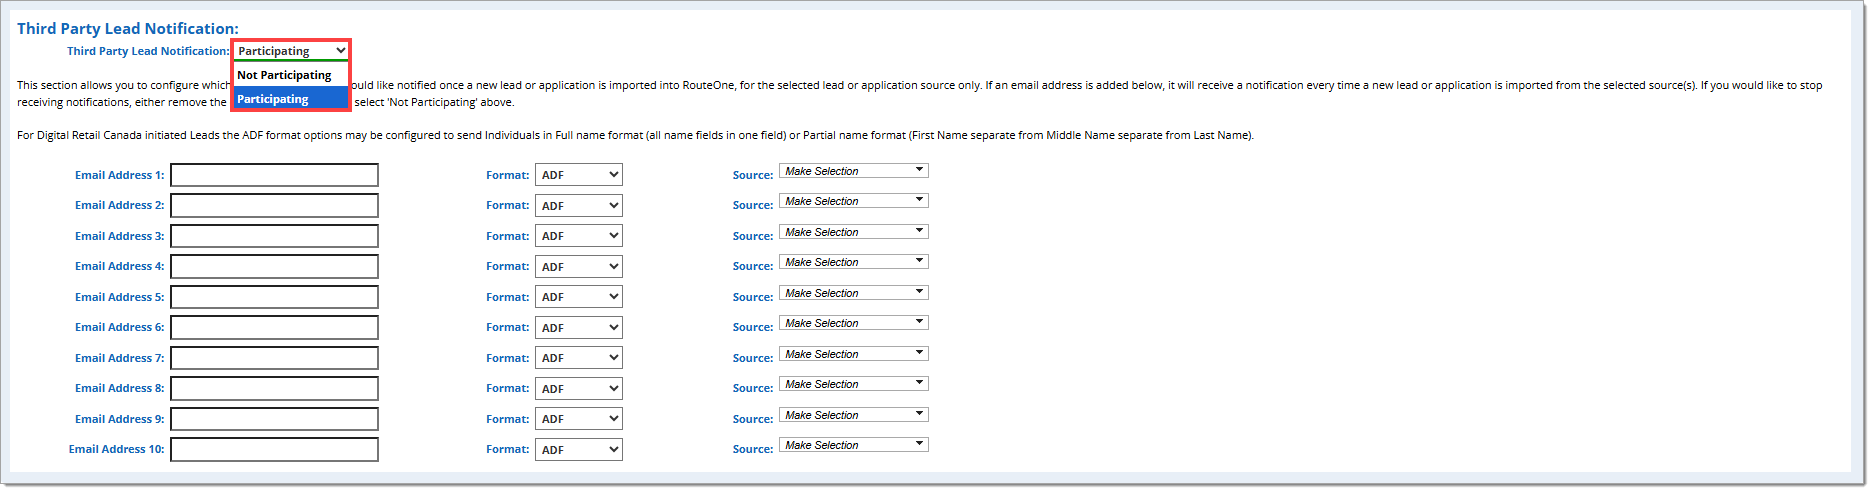
Task: Open Format dropdown for Email Address 2
Action: (x=578, y=205)
